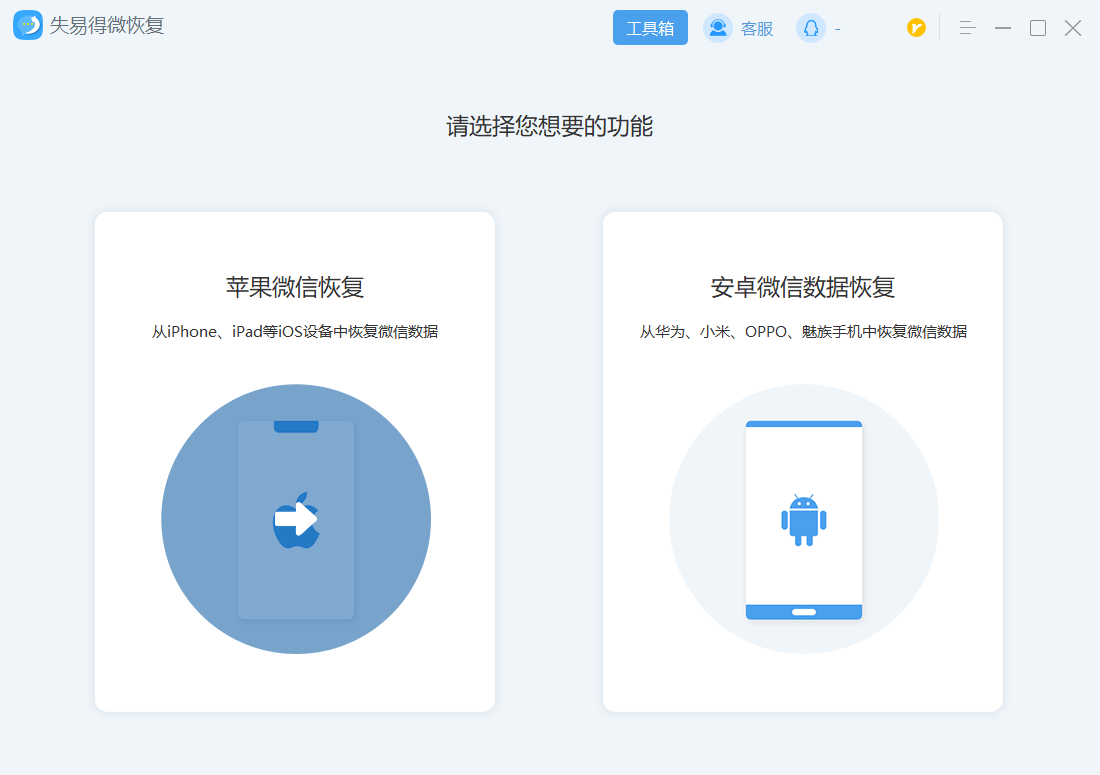
Task: Click the iPhone/iPad iOS description text
Action: coord(295,332)
